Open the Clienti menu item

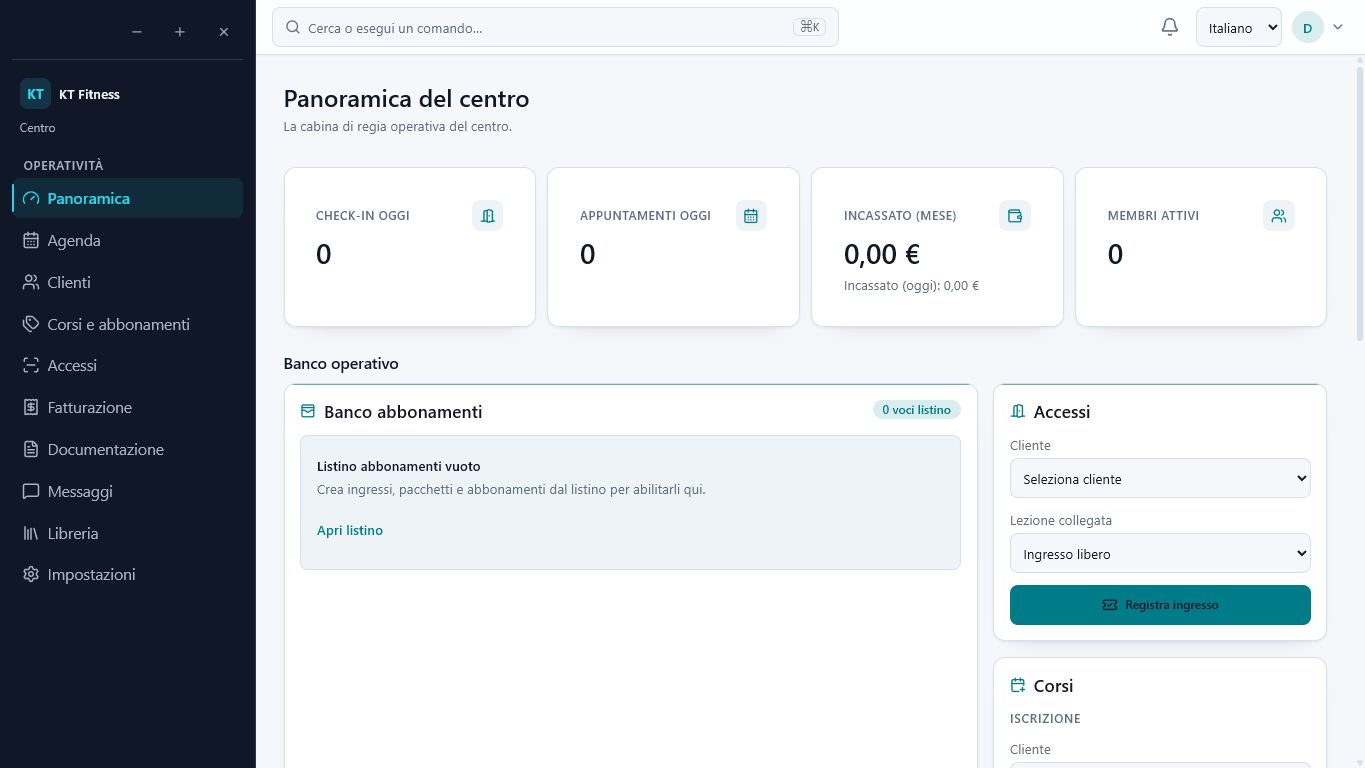point(128,282)
